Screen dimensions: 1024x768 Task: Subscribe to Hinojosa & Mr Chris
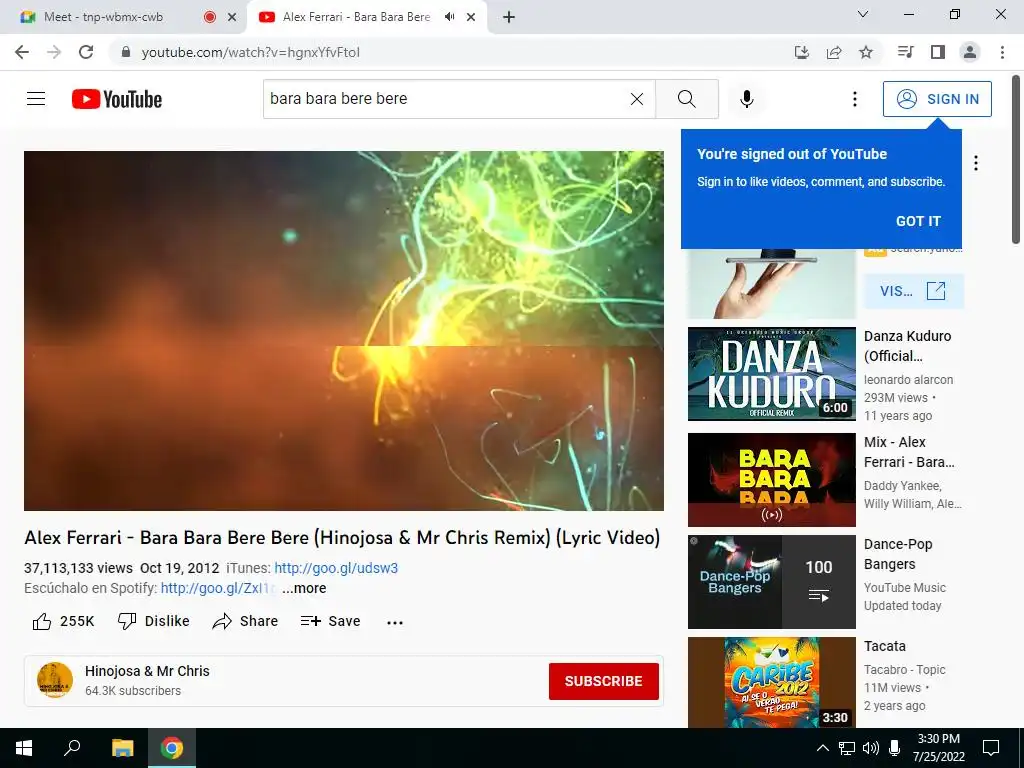[603, 681]
